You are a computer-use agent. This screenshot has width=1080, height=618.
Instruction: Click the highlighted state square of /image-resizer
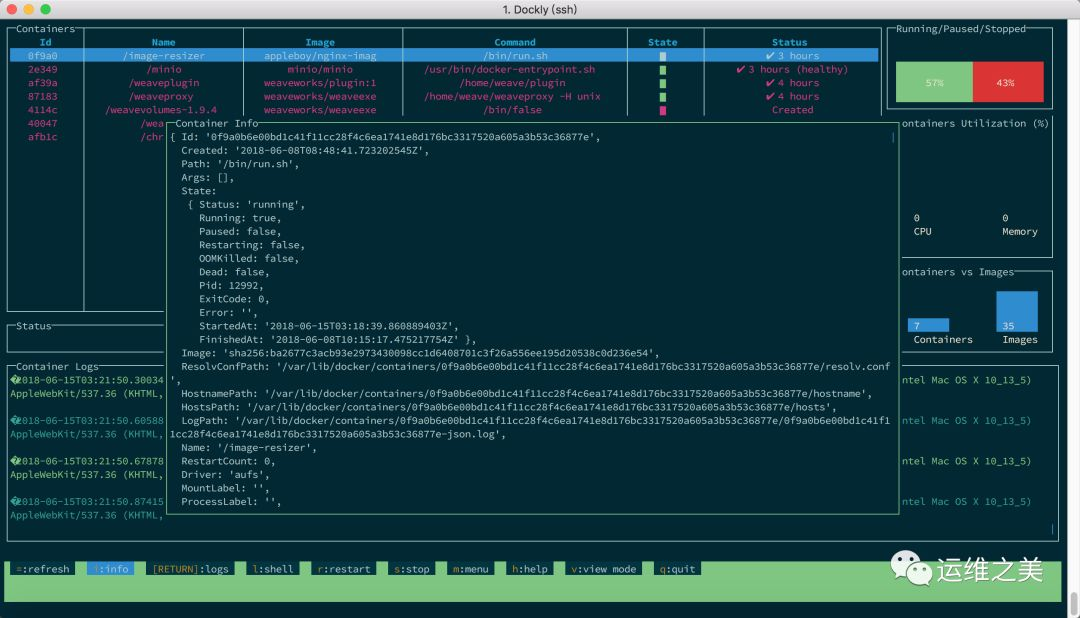click(663, 56)
